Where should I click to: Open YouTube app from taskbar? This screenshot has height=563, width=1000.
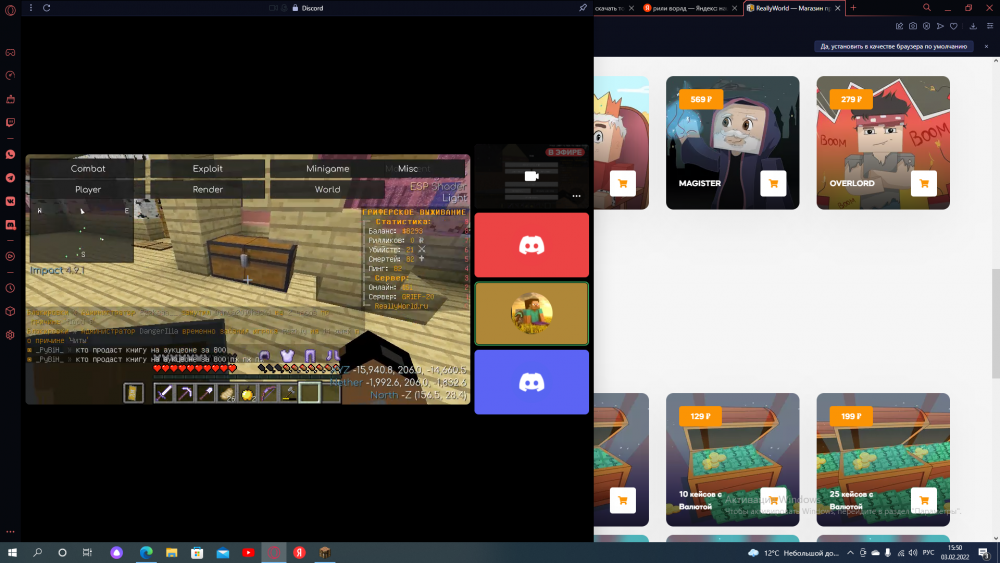pos(248,552)
